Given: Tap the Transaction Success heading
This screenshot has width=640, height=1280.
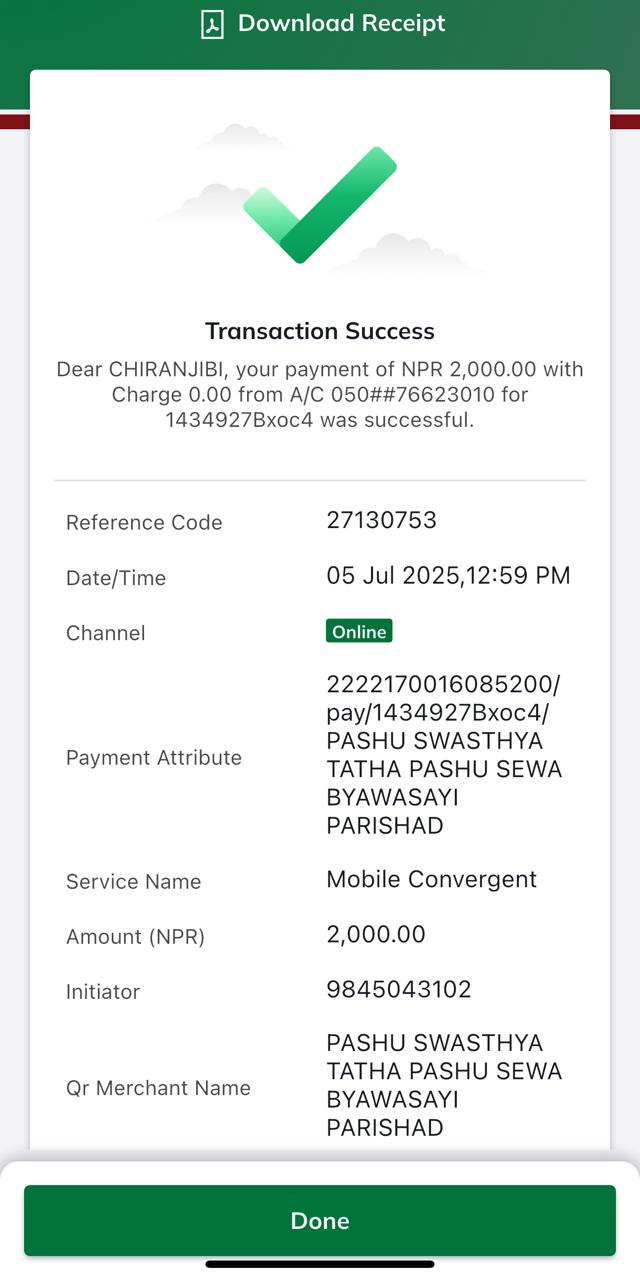Looking at the screenshot, I should pos(320,331).
